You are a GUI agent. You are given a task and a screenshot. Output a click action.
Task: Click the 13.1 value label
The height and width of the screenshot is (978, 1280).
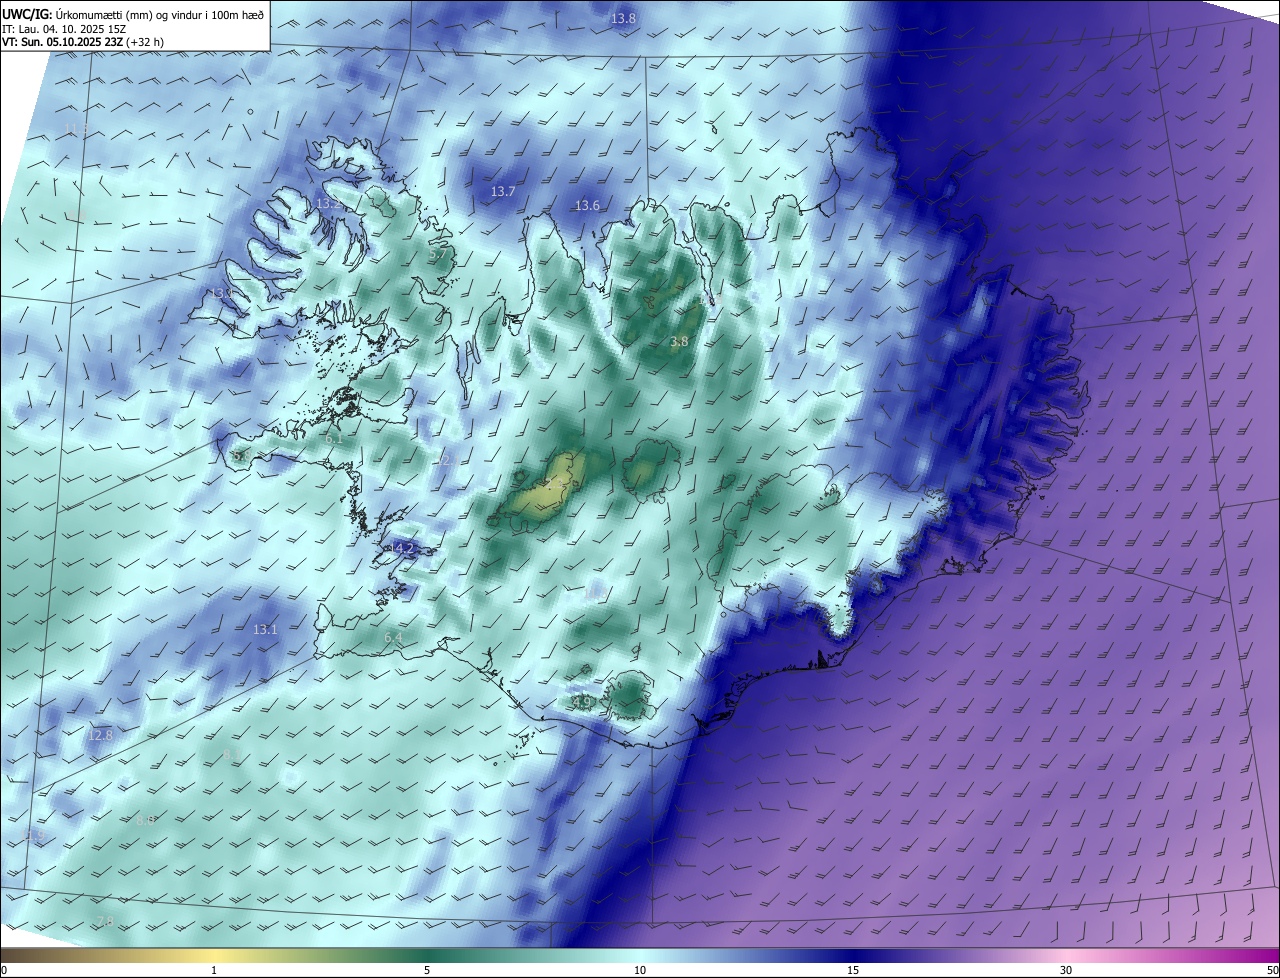point(265,630)
